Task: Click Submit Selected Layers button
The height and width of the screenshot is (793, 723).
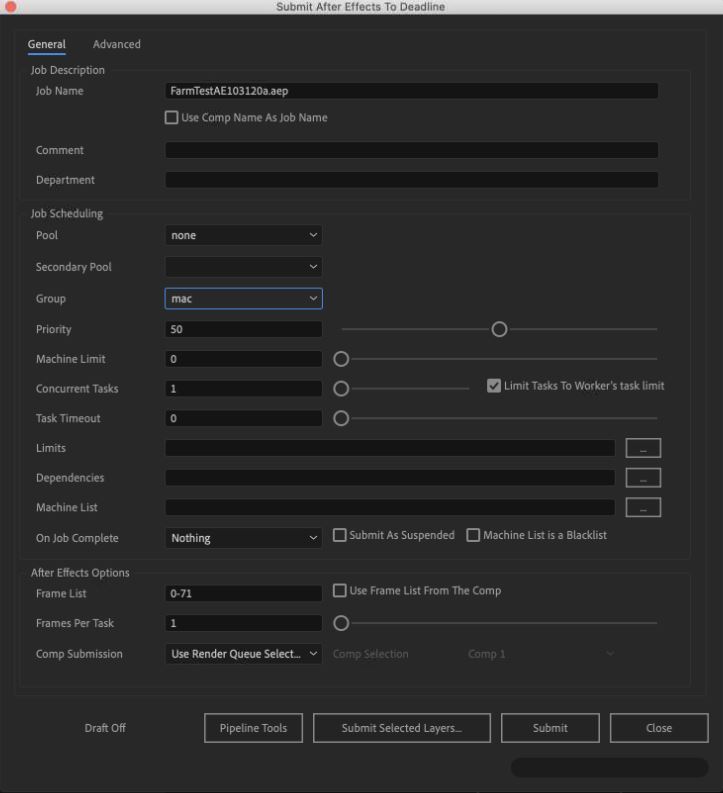Action: (x=402, y=728)
